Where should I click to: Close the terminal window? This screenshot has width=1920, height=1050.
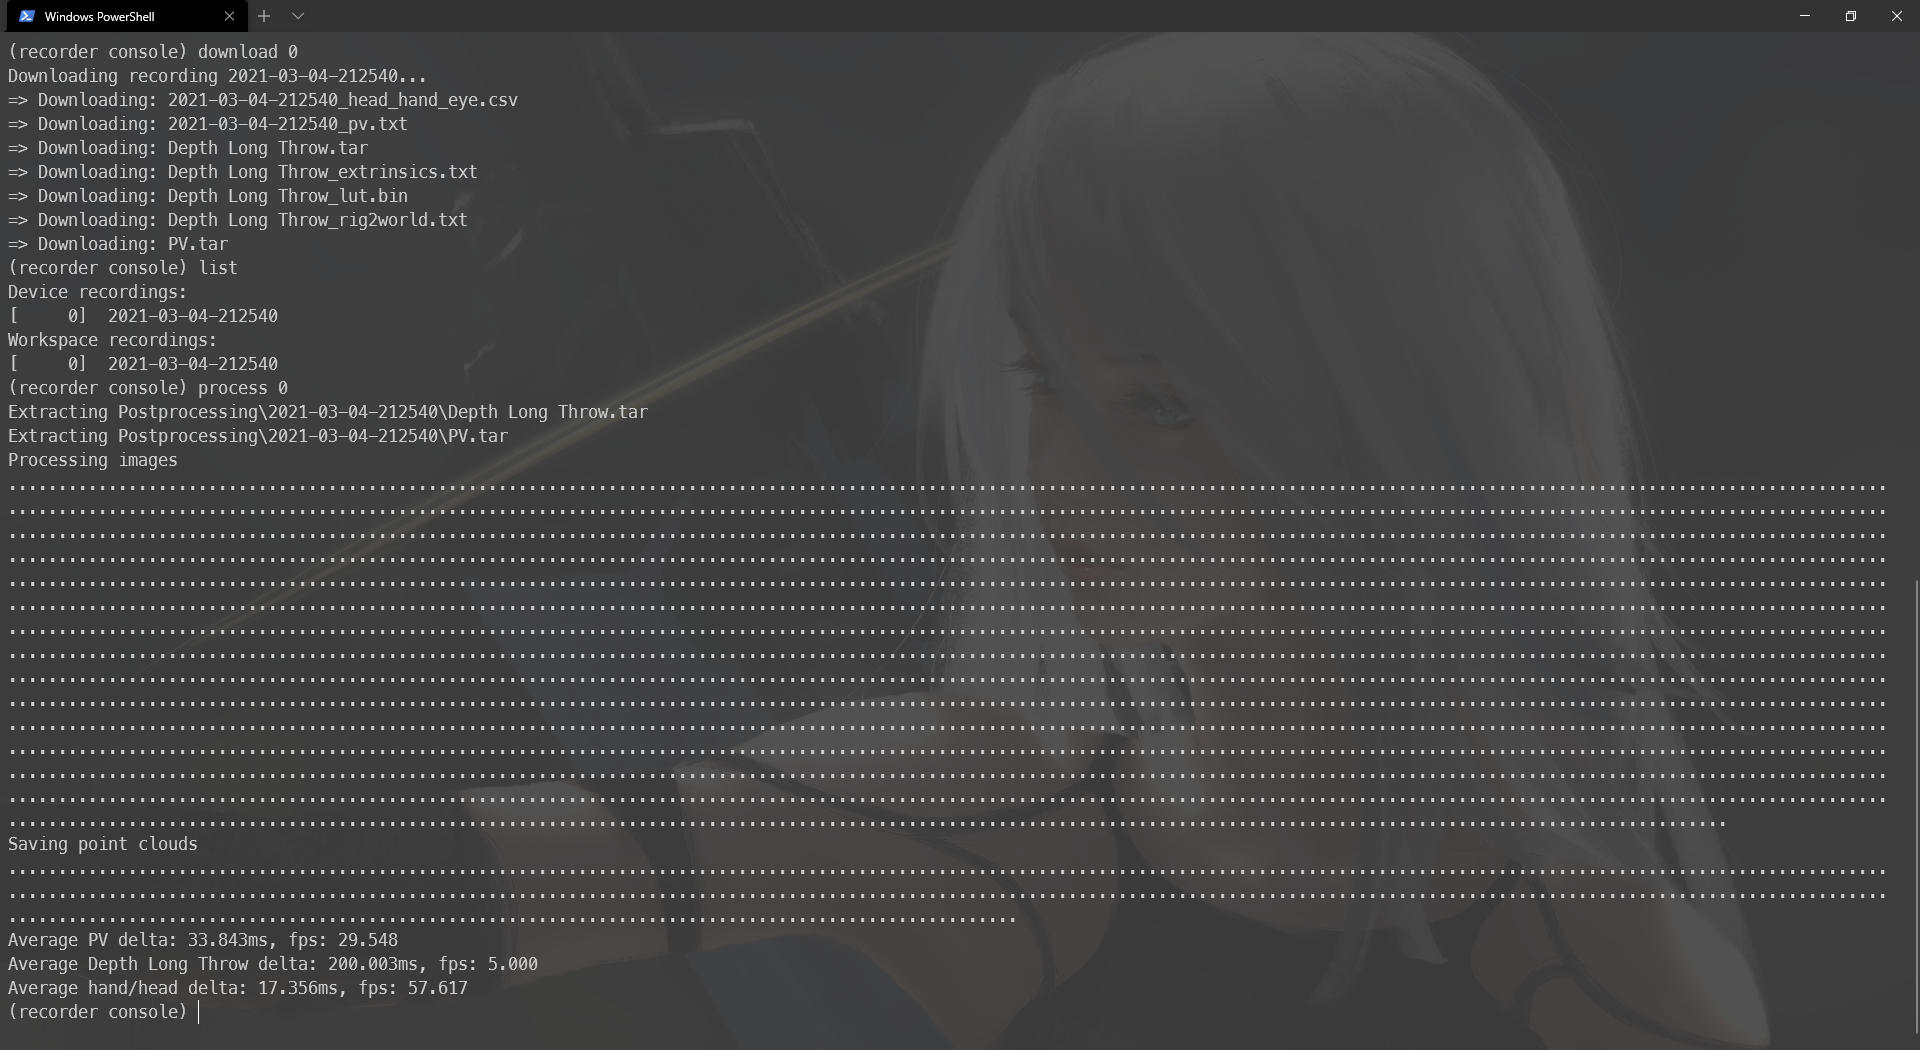(1897, 16)
